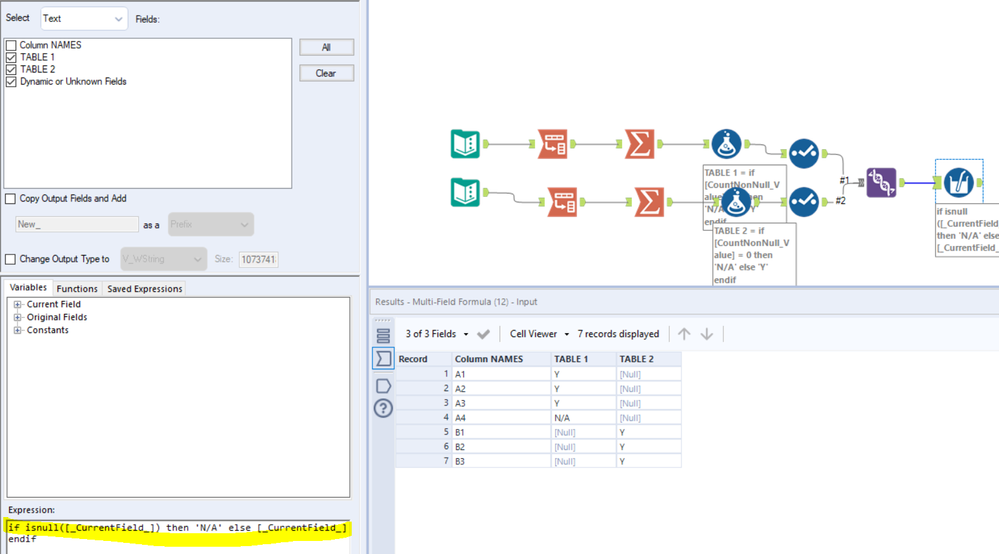Apply field selection checkmark in results
Viewport: 999px width, 554px height.
pyautogui.click(x=483, y=334)
